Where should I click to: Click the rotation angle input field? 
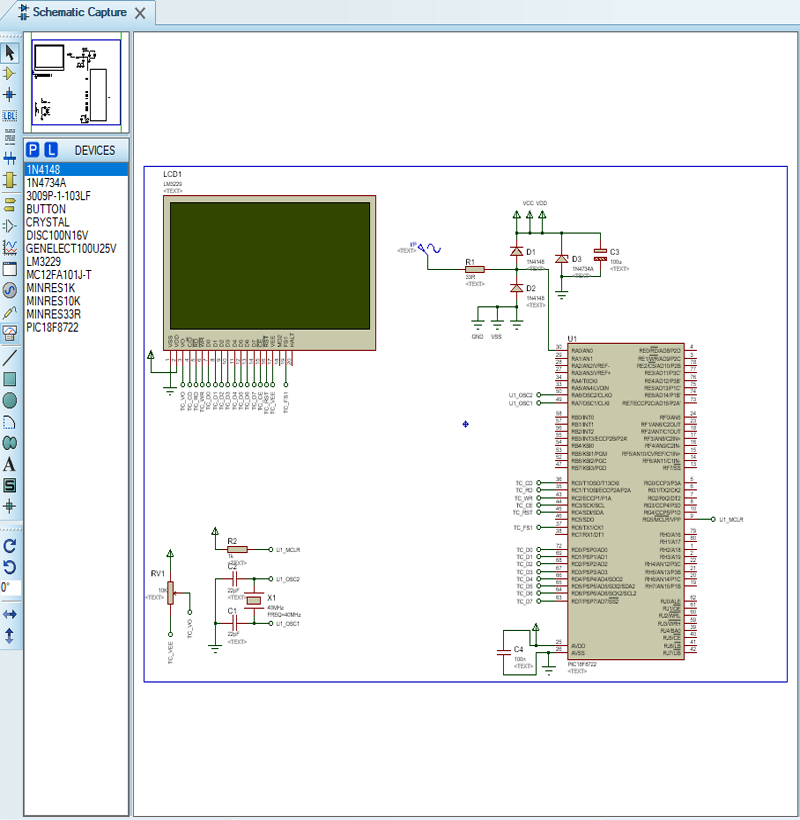(x=9, y=588)
